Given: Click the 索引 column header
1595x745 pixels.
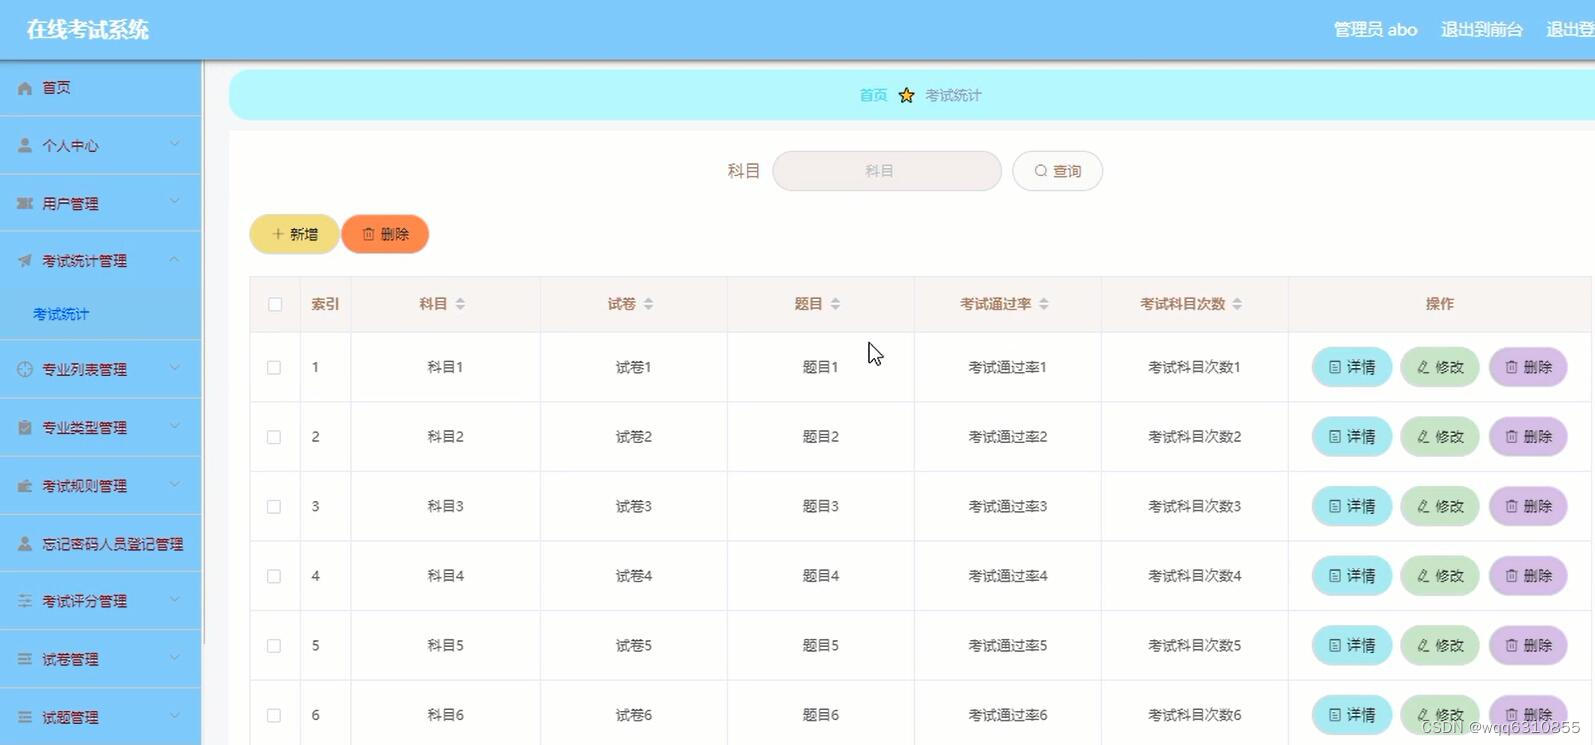Looking at the screenshot, I should point(325,304).
